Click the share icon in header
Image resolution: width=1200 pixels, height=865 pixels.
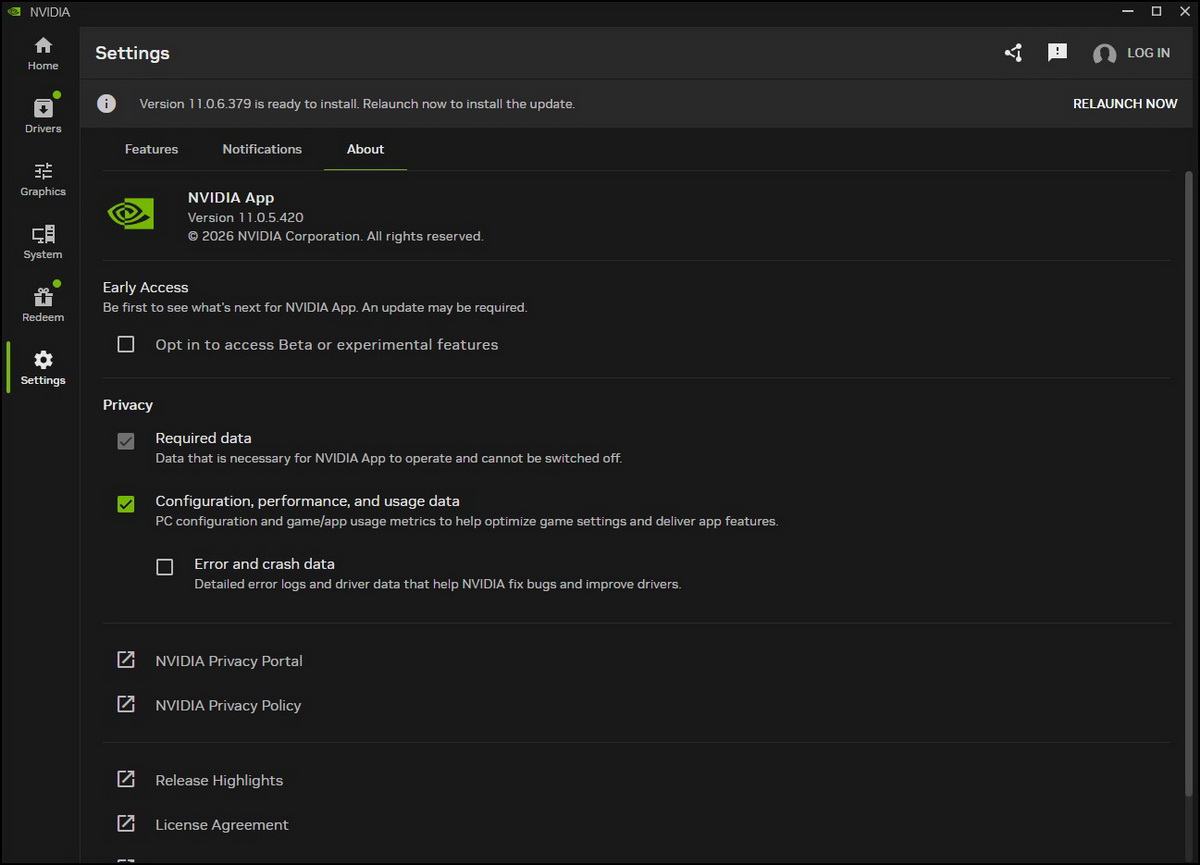(x=1013, y=53)
